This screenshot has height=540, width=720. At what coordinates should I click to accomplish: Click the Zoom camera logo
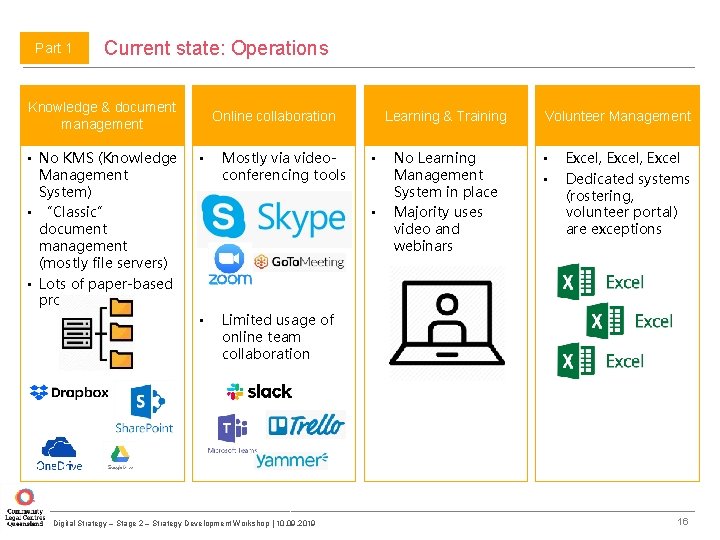230,265
